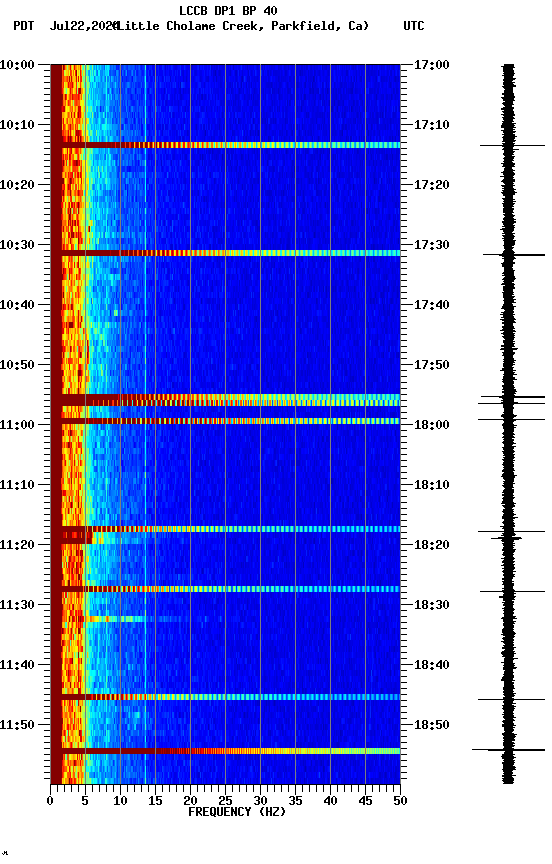Click the event band just before 11:00
This screenshot has height=864, width=552.
[x=225, y=421]
